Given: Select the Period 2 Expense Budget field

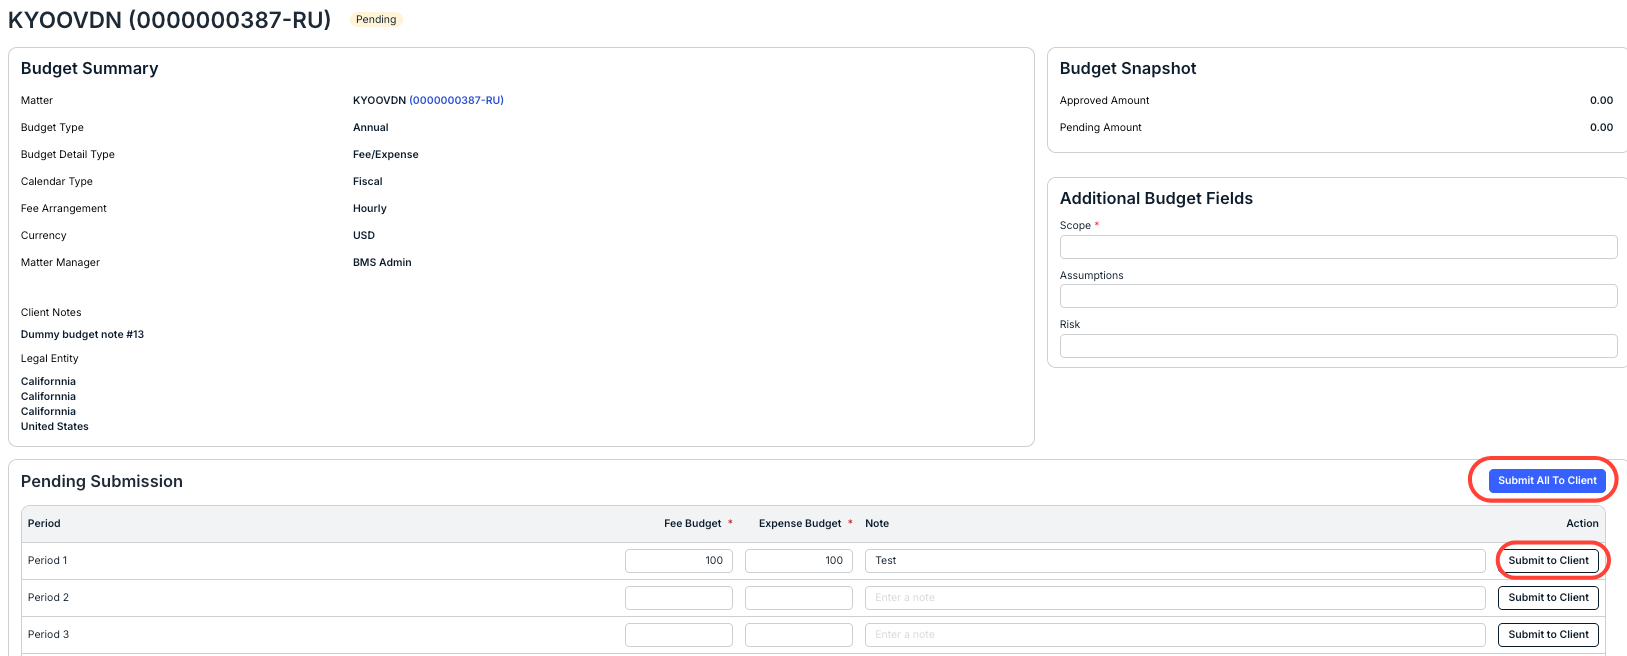Looking at the screenshot, I should click(x=799, y=598).
